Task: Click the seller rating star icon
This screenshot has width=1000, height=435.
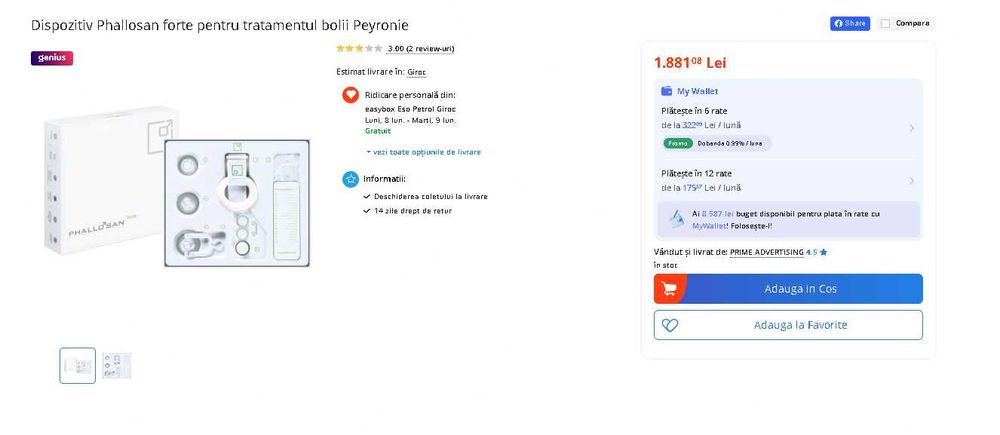Action: (823, 252)
